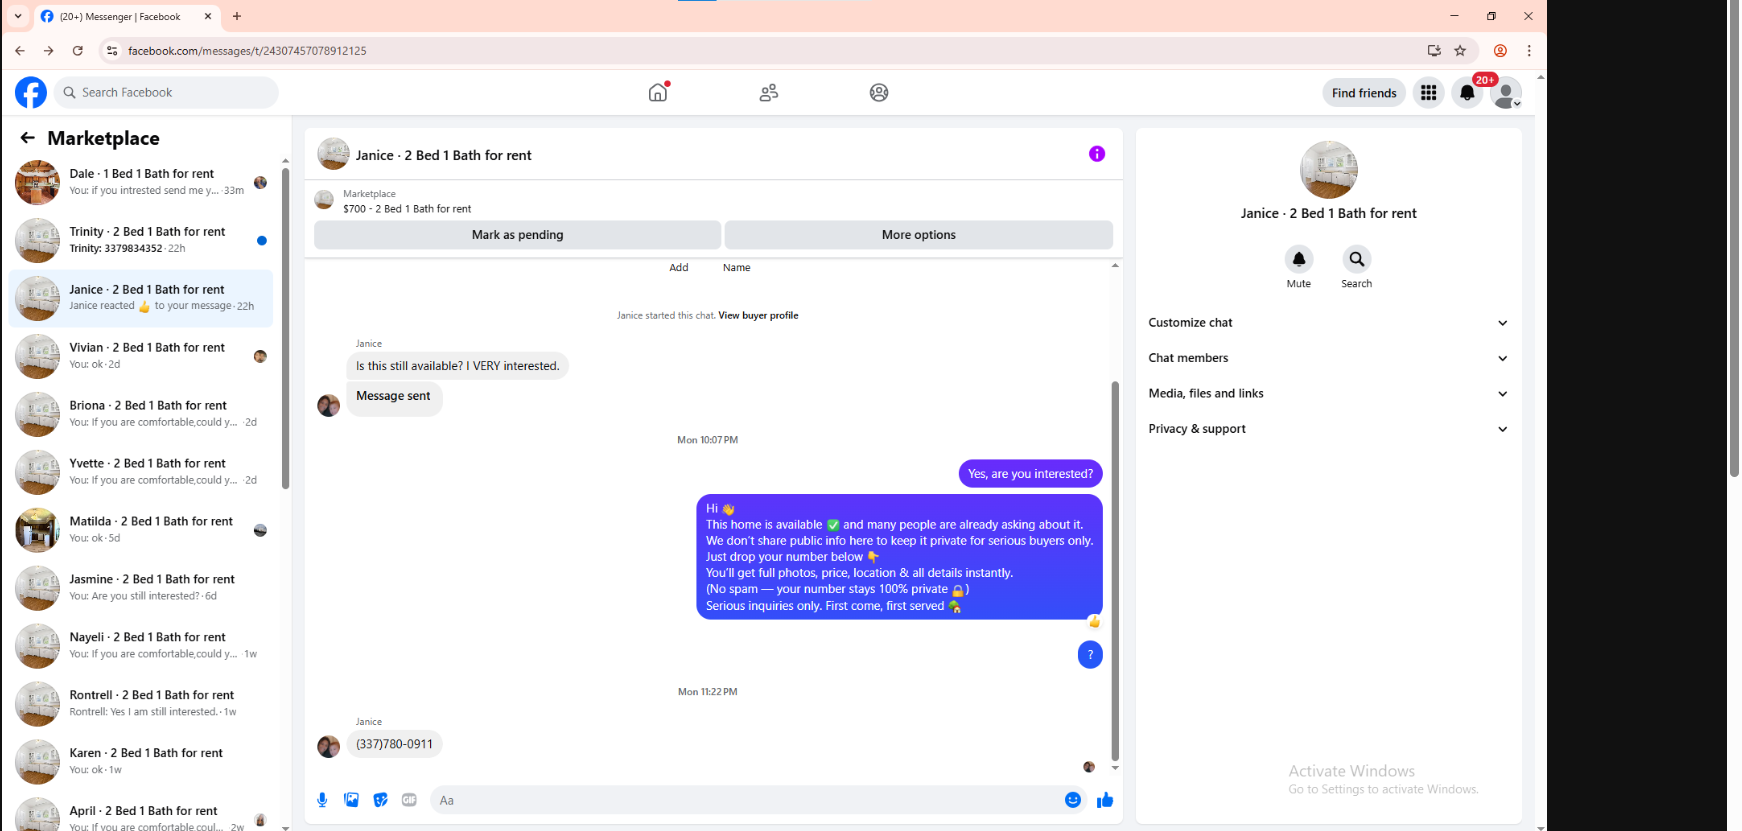Click the browser address bar URL
Viewport: 1742px width, 831px height.
(247, 51)
